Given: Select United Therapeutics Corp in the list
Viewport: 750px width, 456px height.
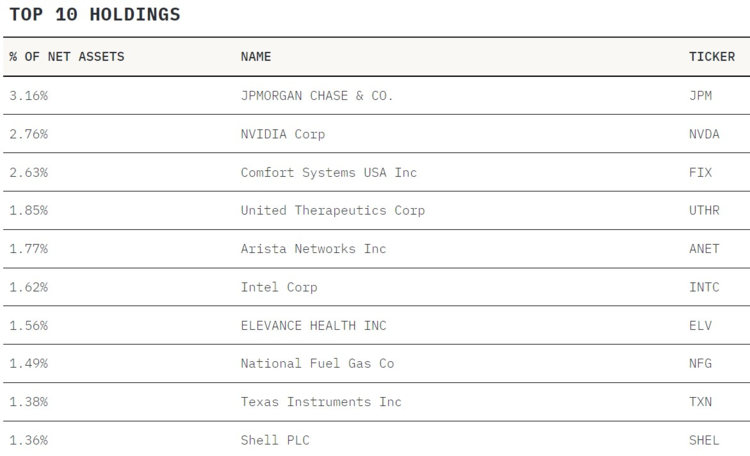Looking at the screenshot, I should tap(333, 210).
